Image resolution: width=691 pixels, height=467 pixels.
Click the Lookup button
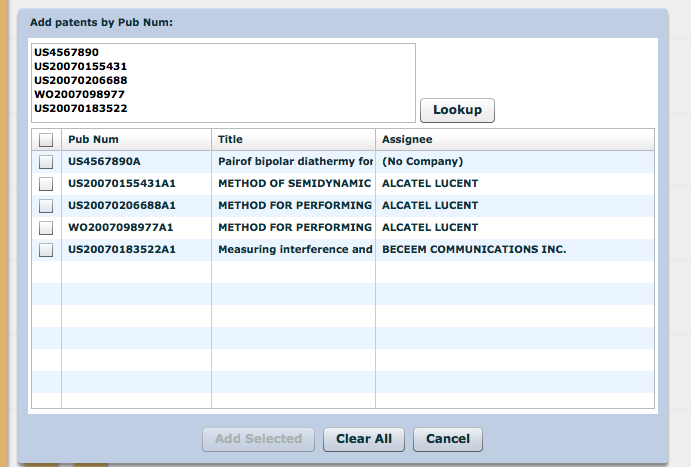click(457, 110)
